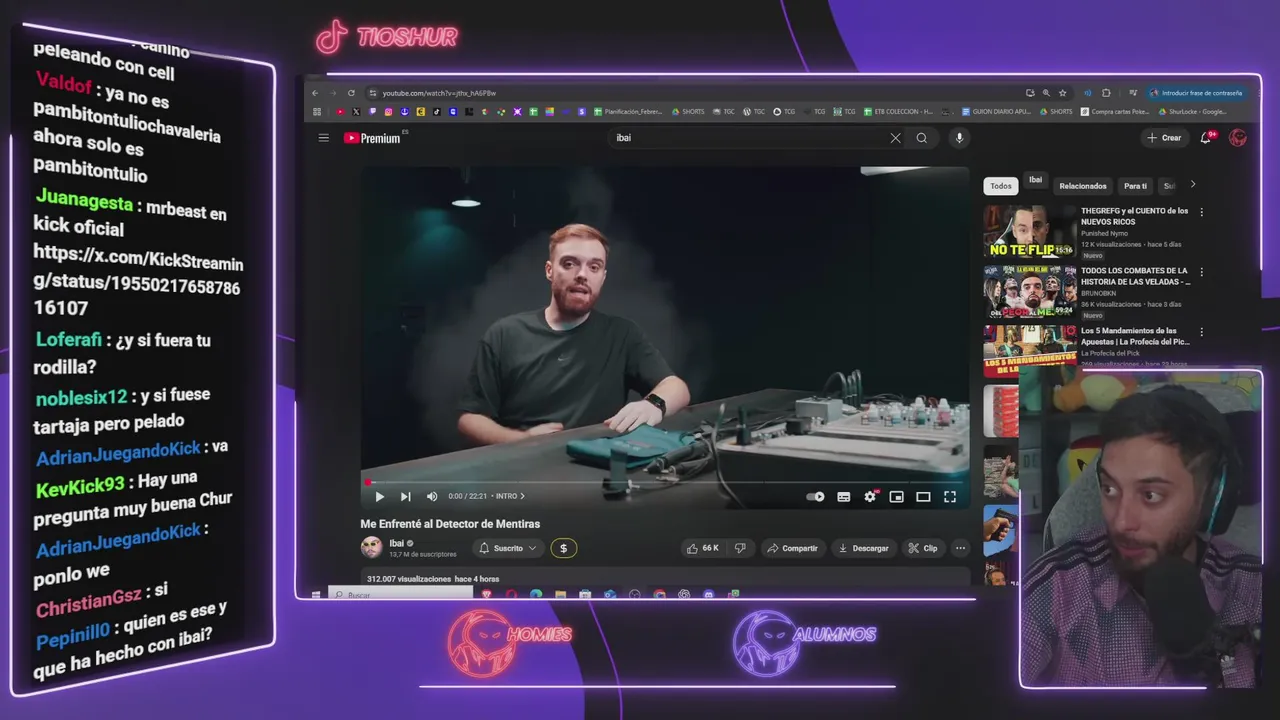Open the Ibai channel name link
This screenshot has height=720, width=1280.
click(x=396, y=543)
